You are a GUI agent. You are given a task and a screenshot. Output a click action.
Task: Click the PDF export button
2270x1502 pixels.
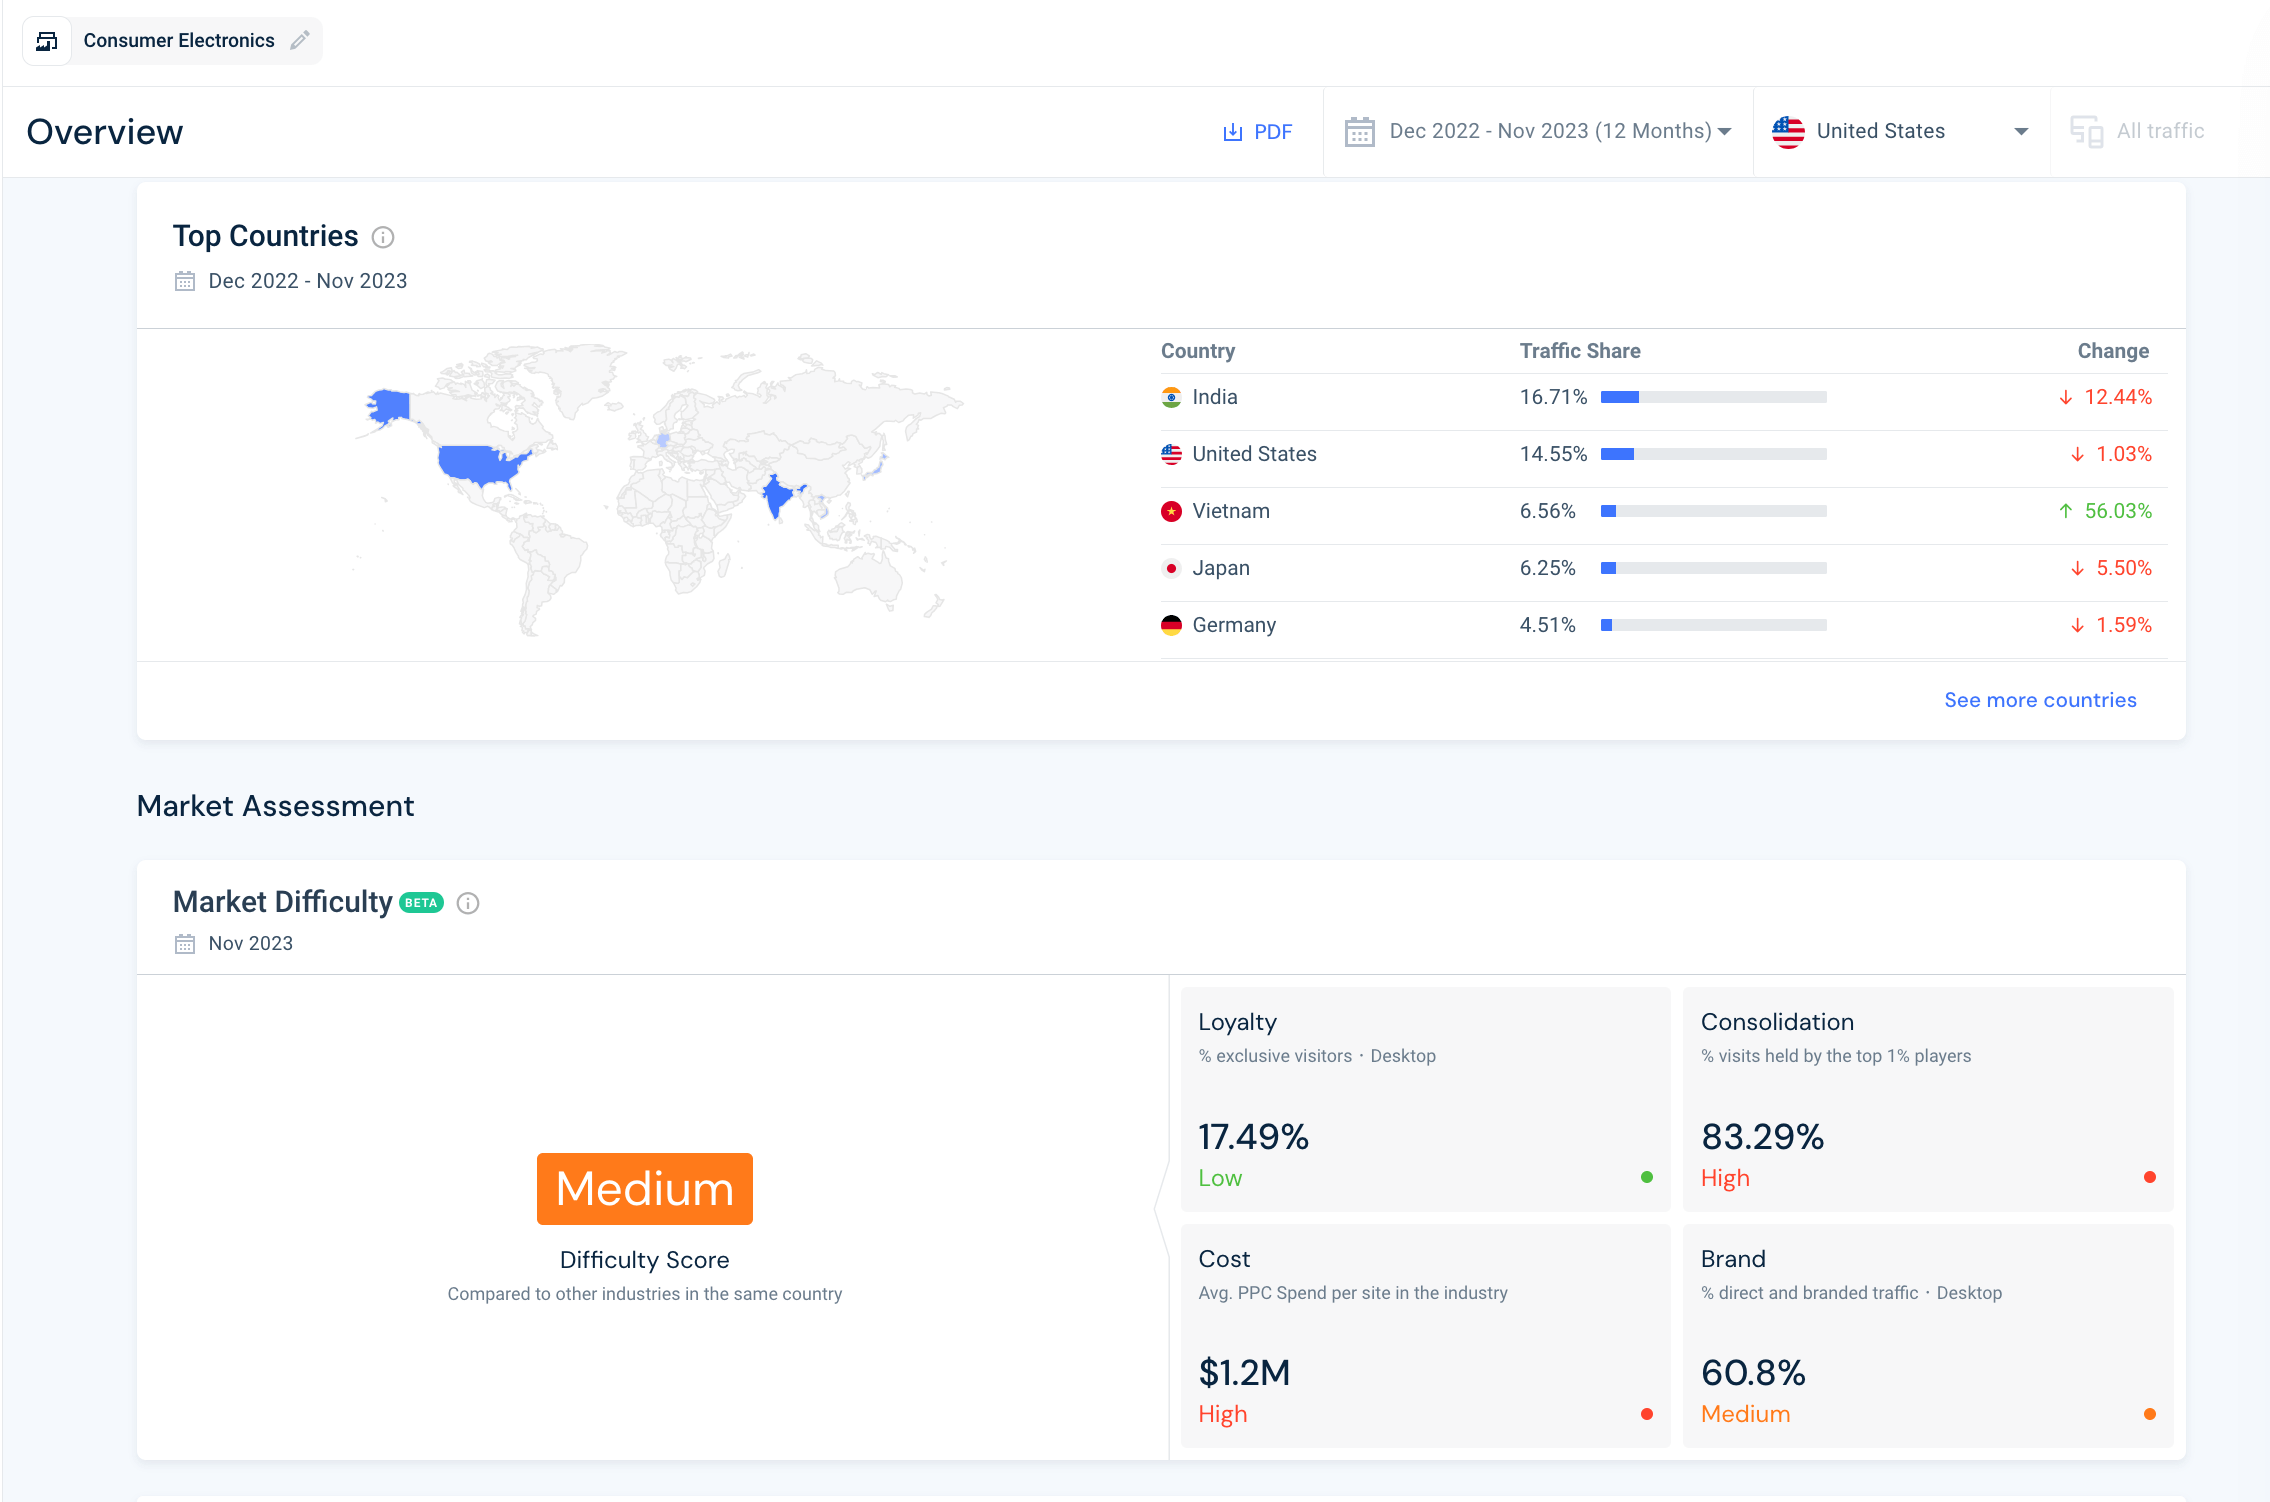point(1272,132)
